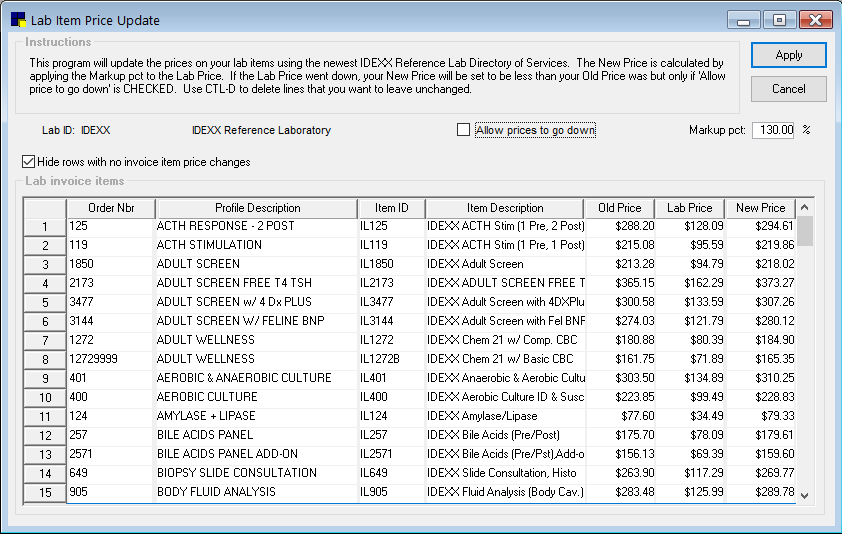842x534 pixels.
Task: Click Item ID cell IL1850
Action: (x=391, y=264)
